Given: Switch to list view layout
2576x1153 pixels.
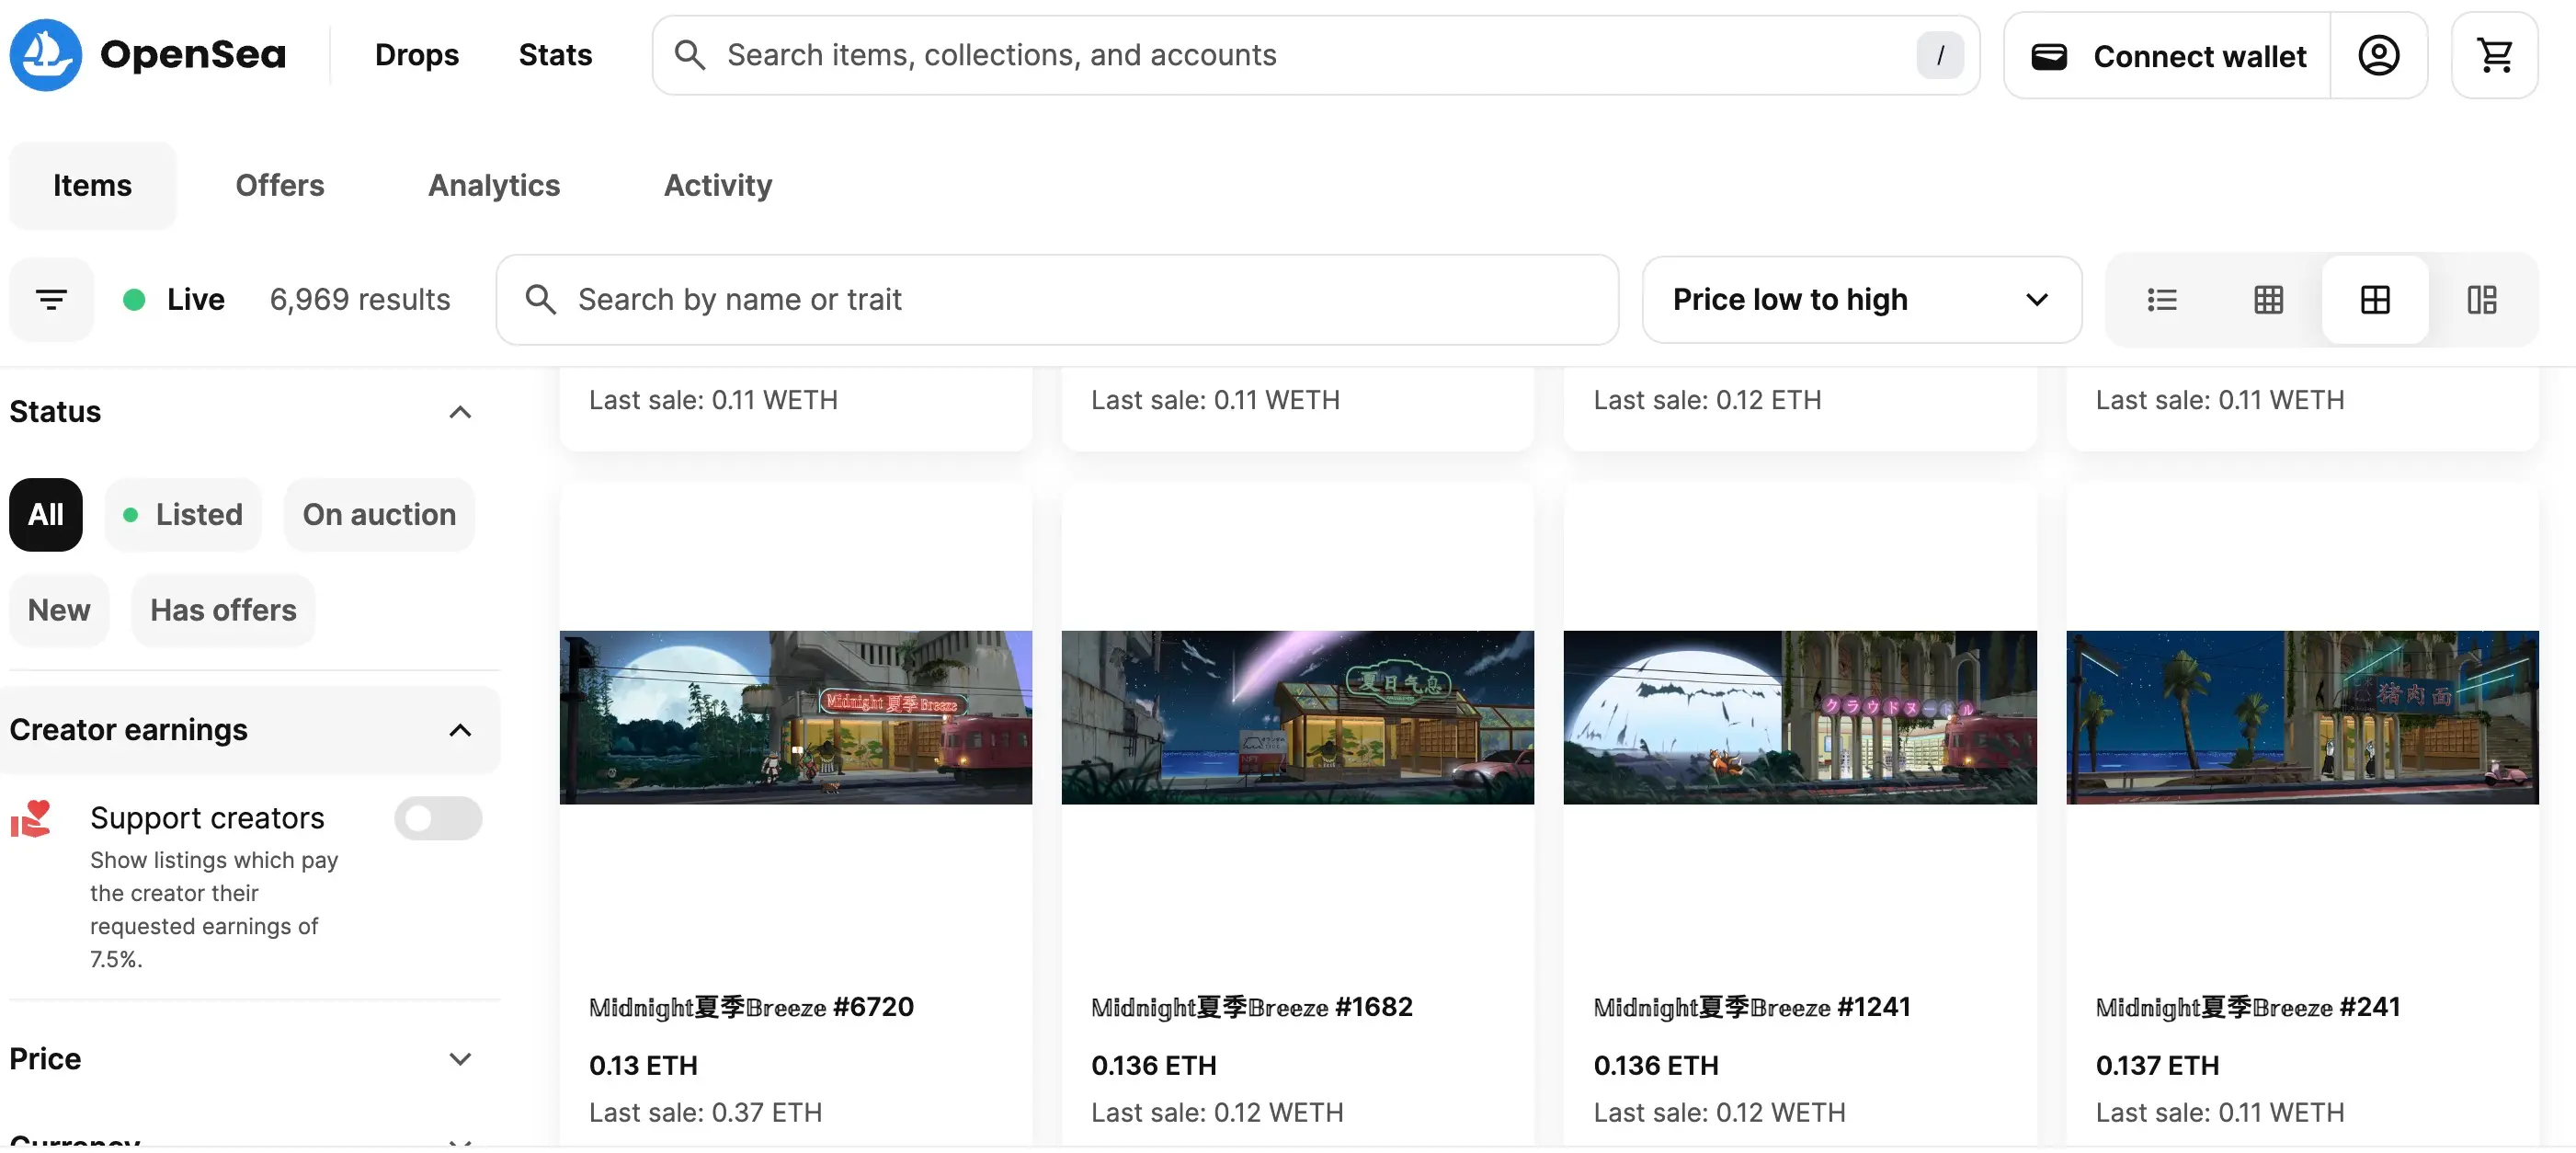Looking at the screenshot, I should [2161, 299].
